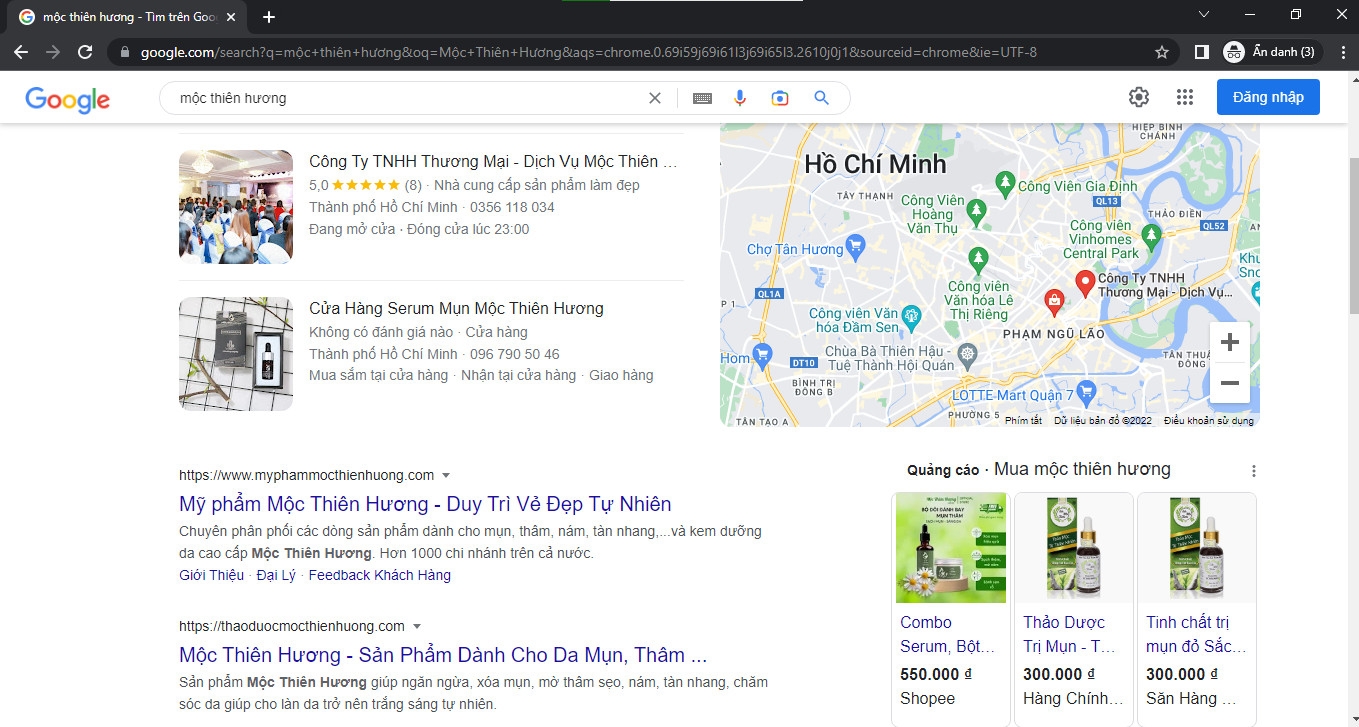Open the Serum Mụn store product photo
The image size is (1359, 727).
point(236,354)
